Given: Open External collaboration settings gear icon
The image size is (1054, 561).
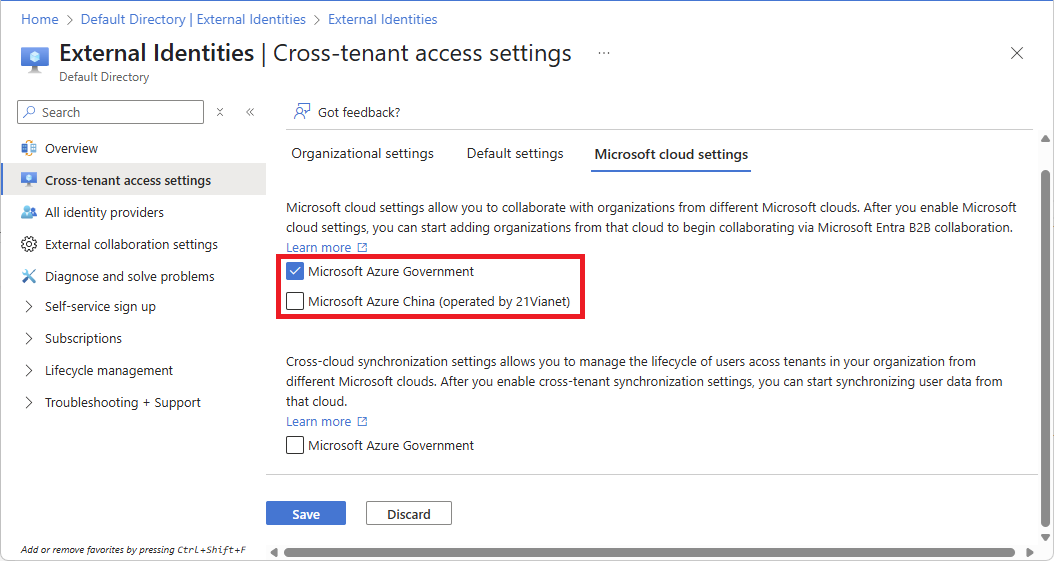Looking at the screenshot, I should (29, 245).
